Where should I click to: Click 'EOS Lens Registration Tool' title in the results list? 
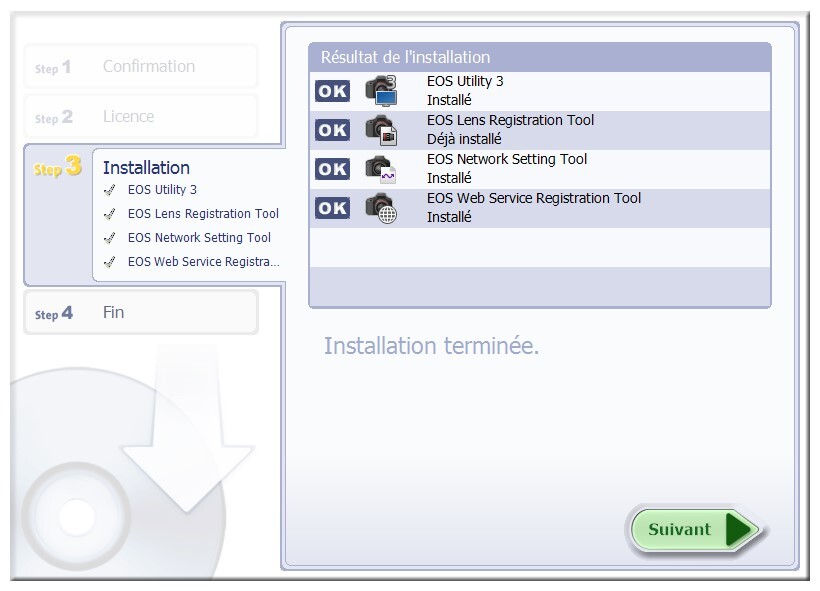(510, 120)
